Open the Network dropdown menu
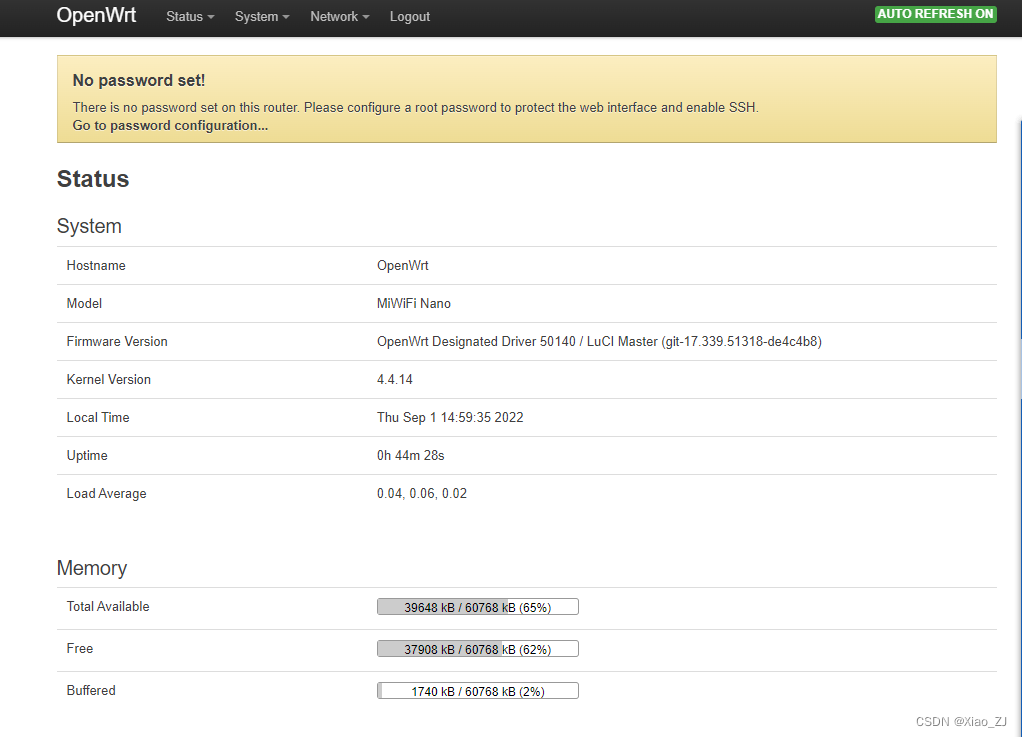1022x737 pixels. [340, 16]
